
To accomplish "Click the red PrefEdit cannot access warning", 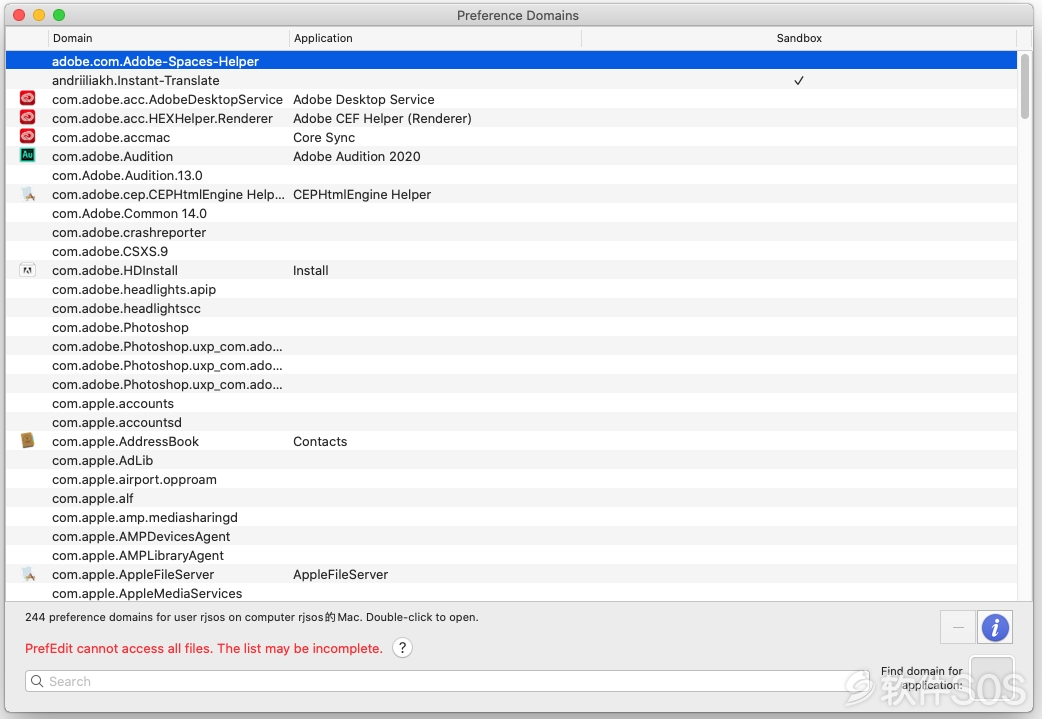I will (204, 648).
